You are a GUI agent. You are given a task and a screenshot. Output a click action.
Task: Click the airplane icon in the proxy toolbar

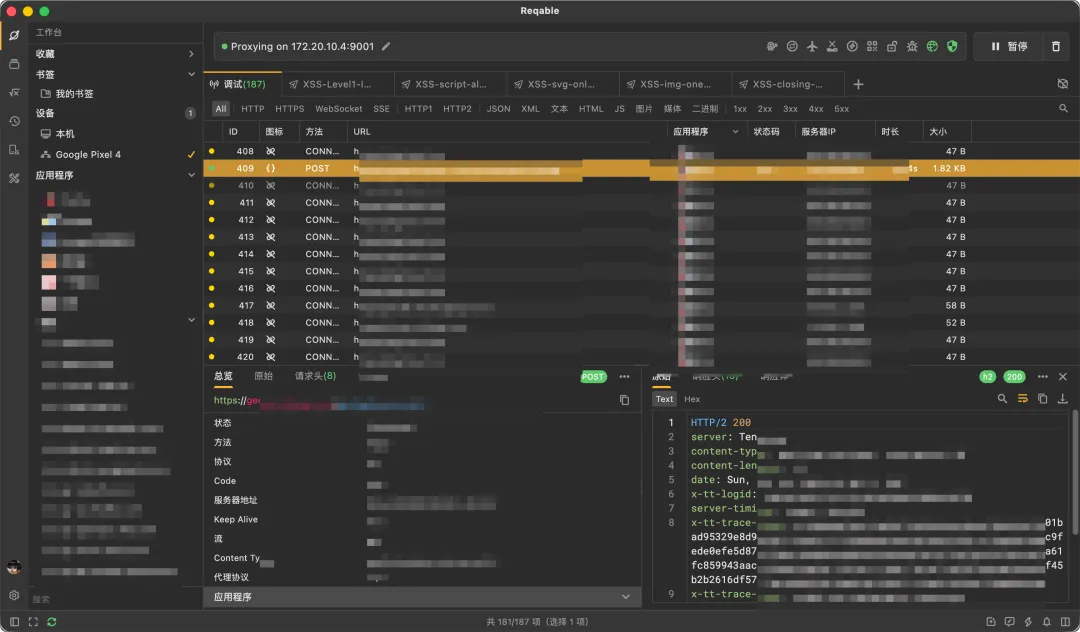812,46
